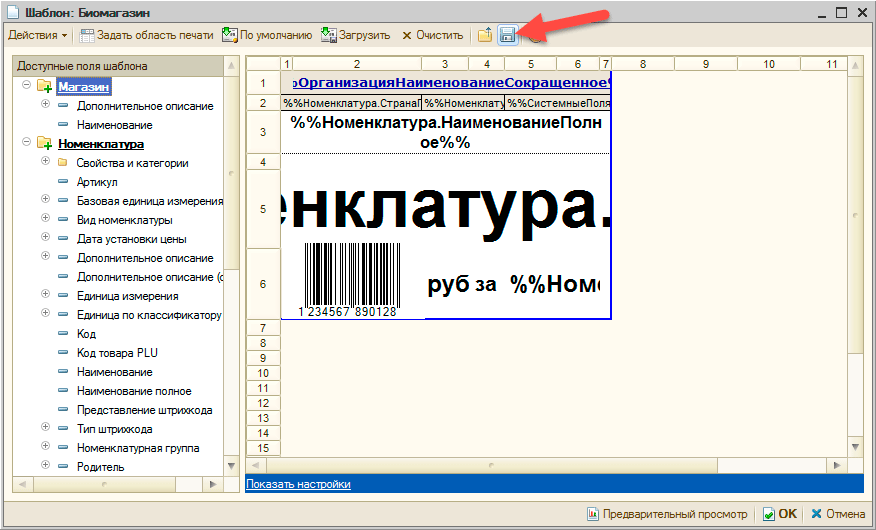Click fields tree scrollbar up arrow
The width and height of the screenshot is (876, 530).
(x=231, y=66)
